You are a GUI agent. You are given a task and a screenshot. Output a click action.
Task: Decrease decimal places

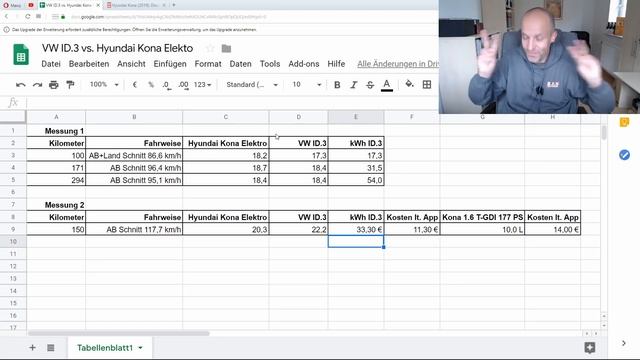(167, 85)
